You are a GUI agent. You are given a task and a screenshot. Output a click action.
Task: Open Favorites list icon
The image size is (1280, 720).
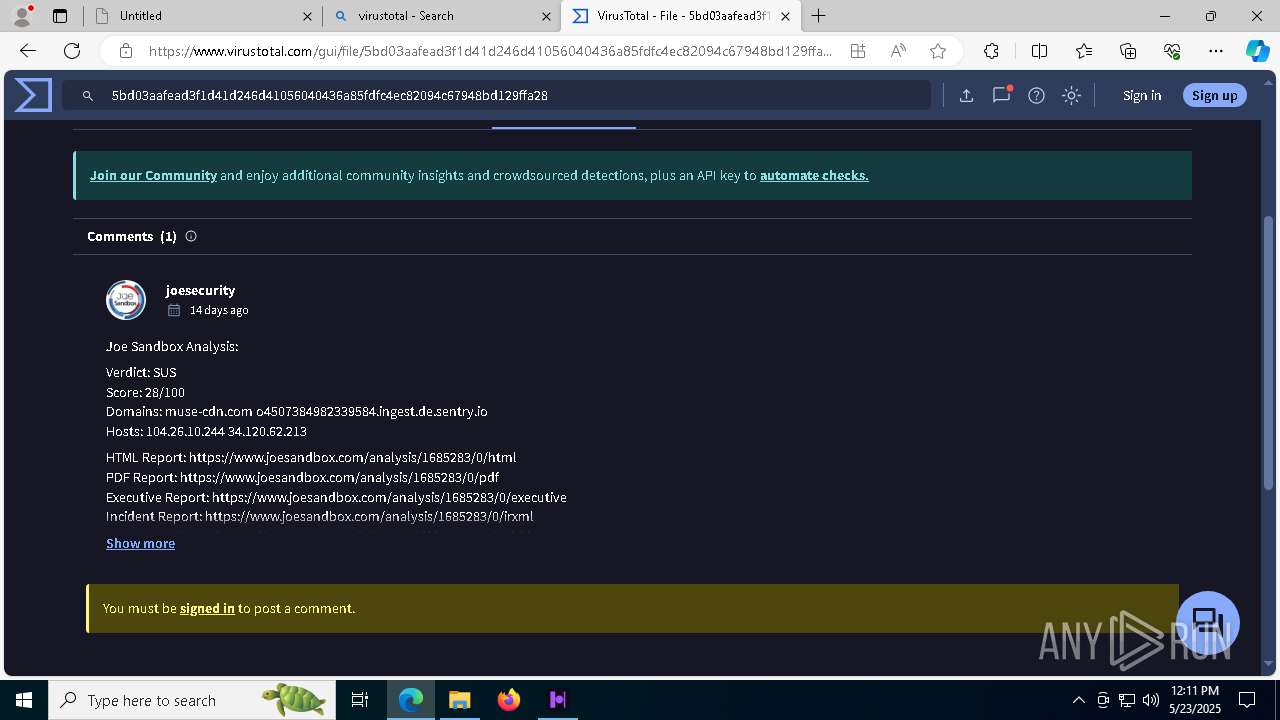tap(1084, 51)
